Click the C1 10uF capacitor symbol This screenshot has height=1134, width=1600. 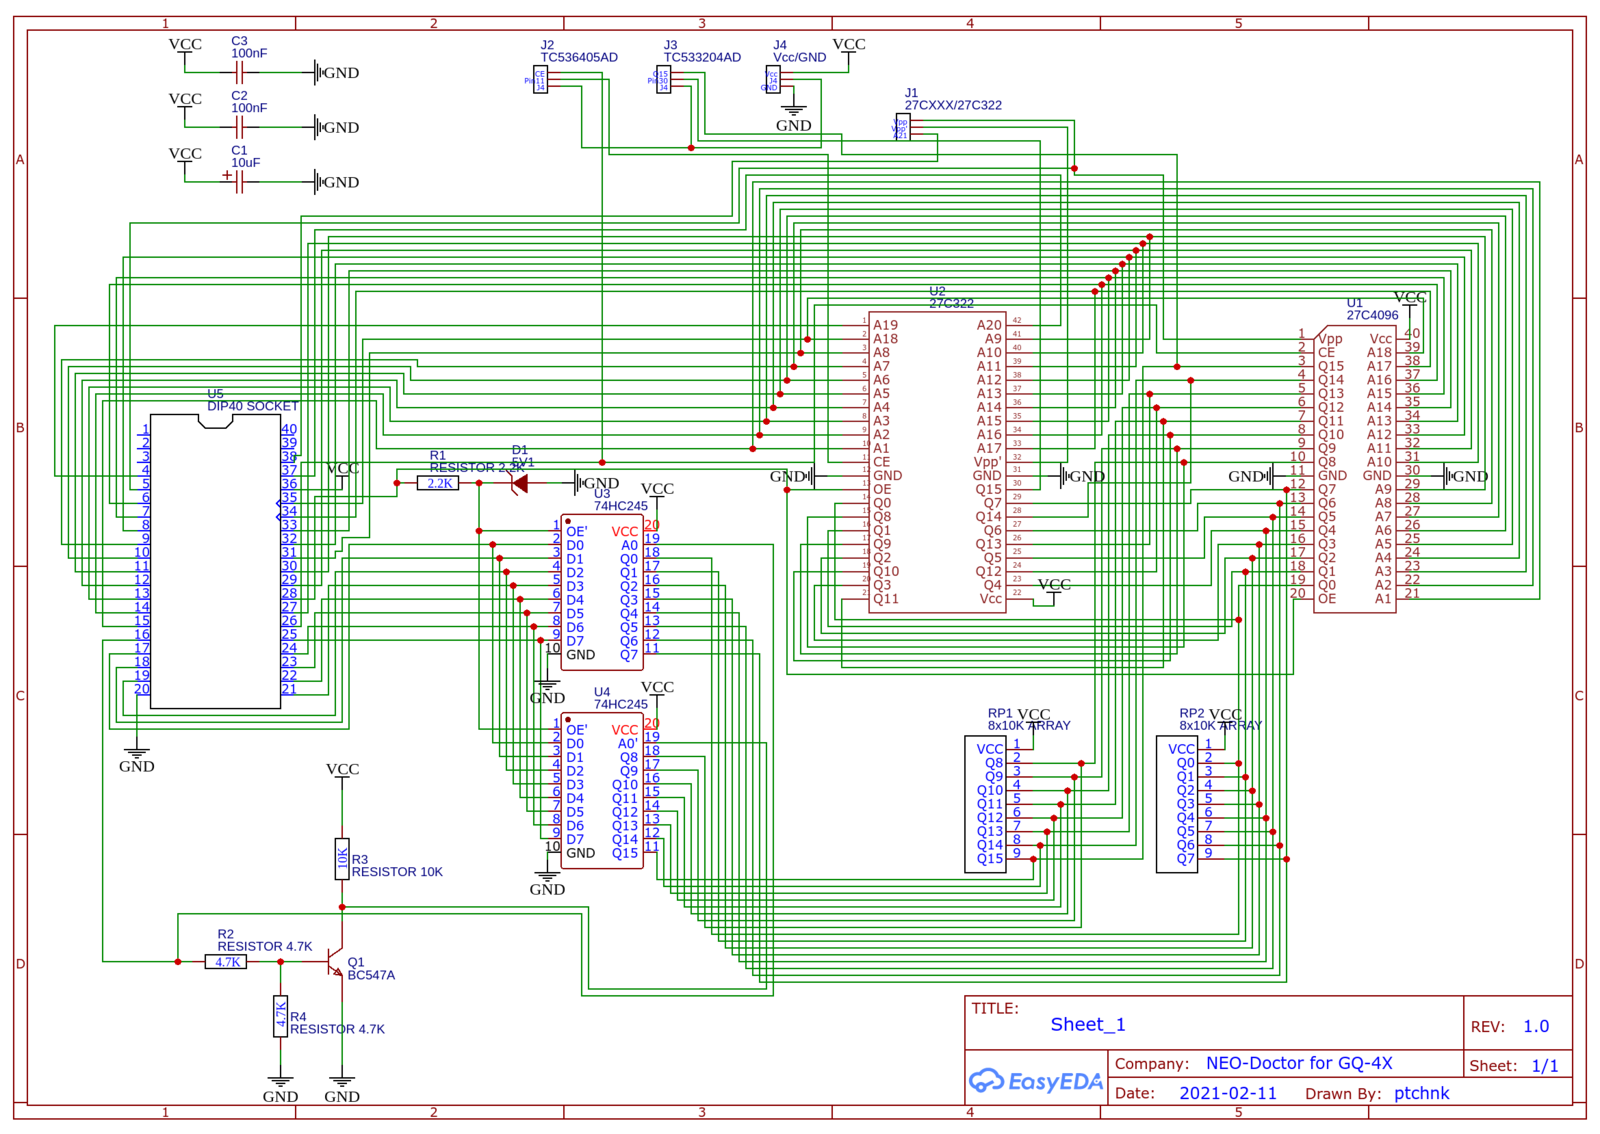coord(239,182)
